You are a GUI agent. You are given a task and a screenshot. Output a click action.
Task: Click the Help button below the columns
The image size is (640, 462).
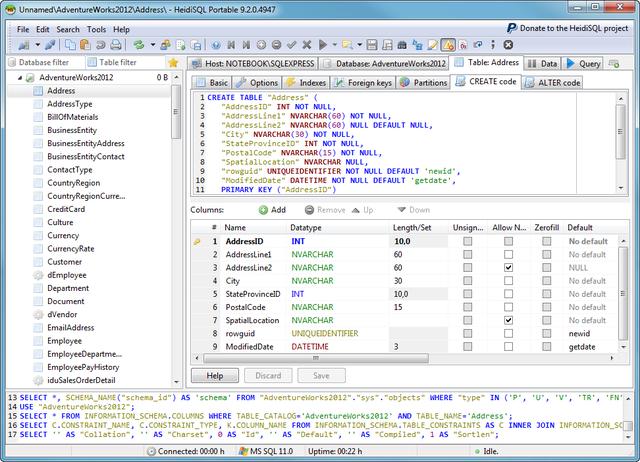coord(214,375)
